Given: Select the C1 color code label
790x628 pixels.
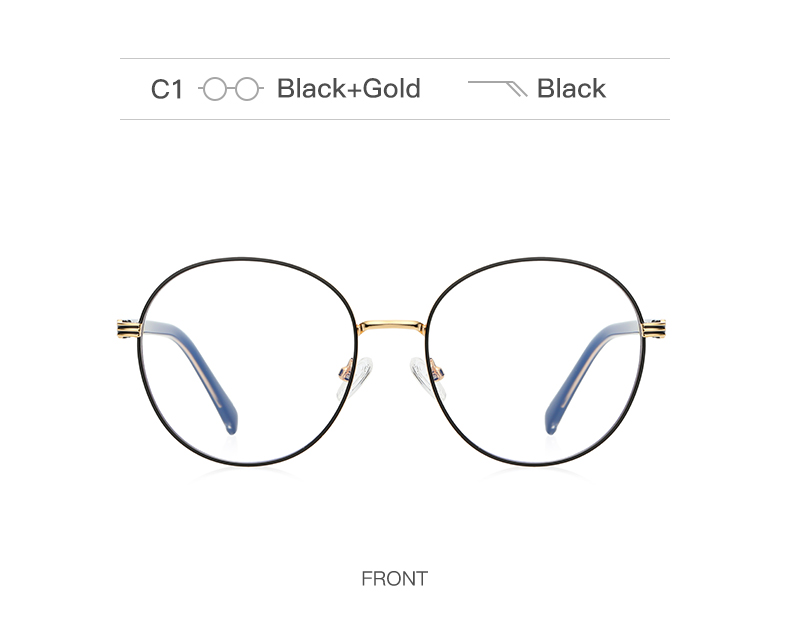Looking at the screenshot, I should (x=167, y=90).
